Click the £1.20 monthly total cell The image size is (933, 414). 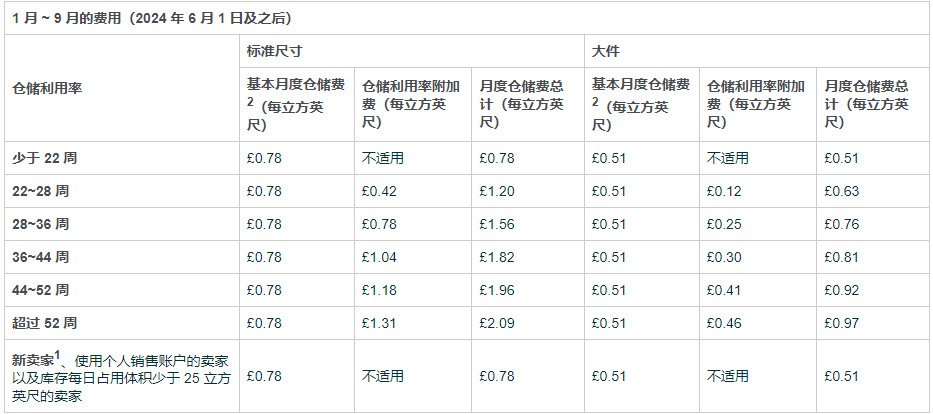pyautogui.click(x=496, y=190)
